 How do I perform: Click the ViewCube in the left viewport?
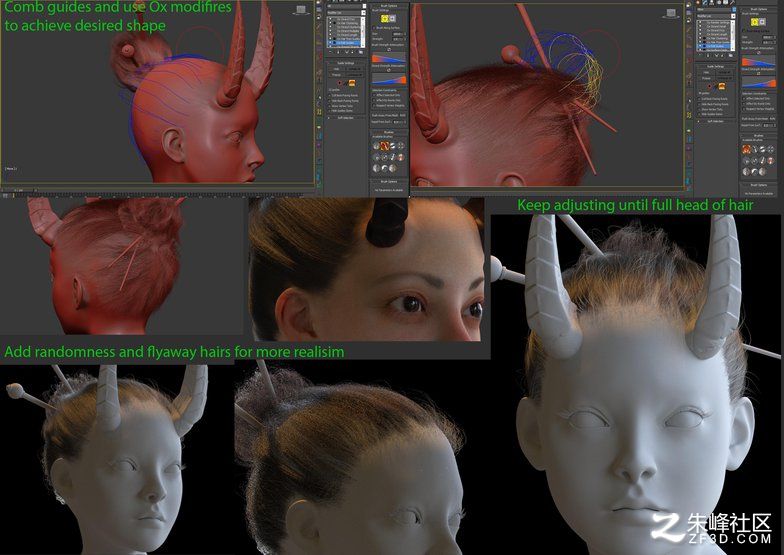(x=302, y=9)
